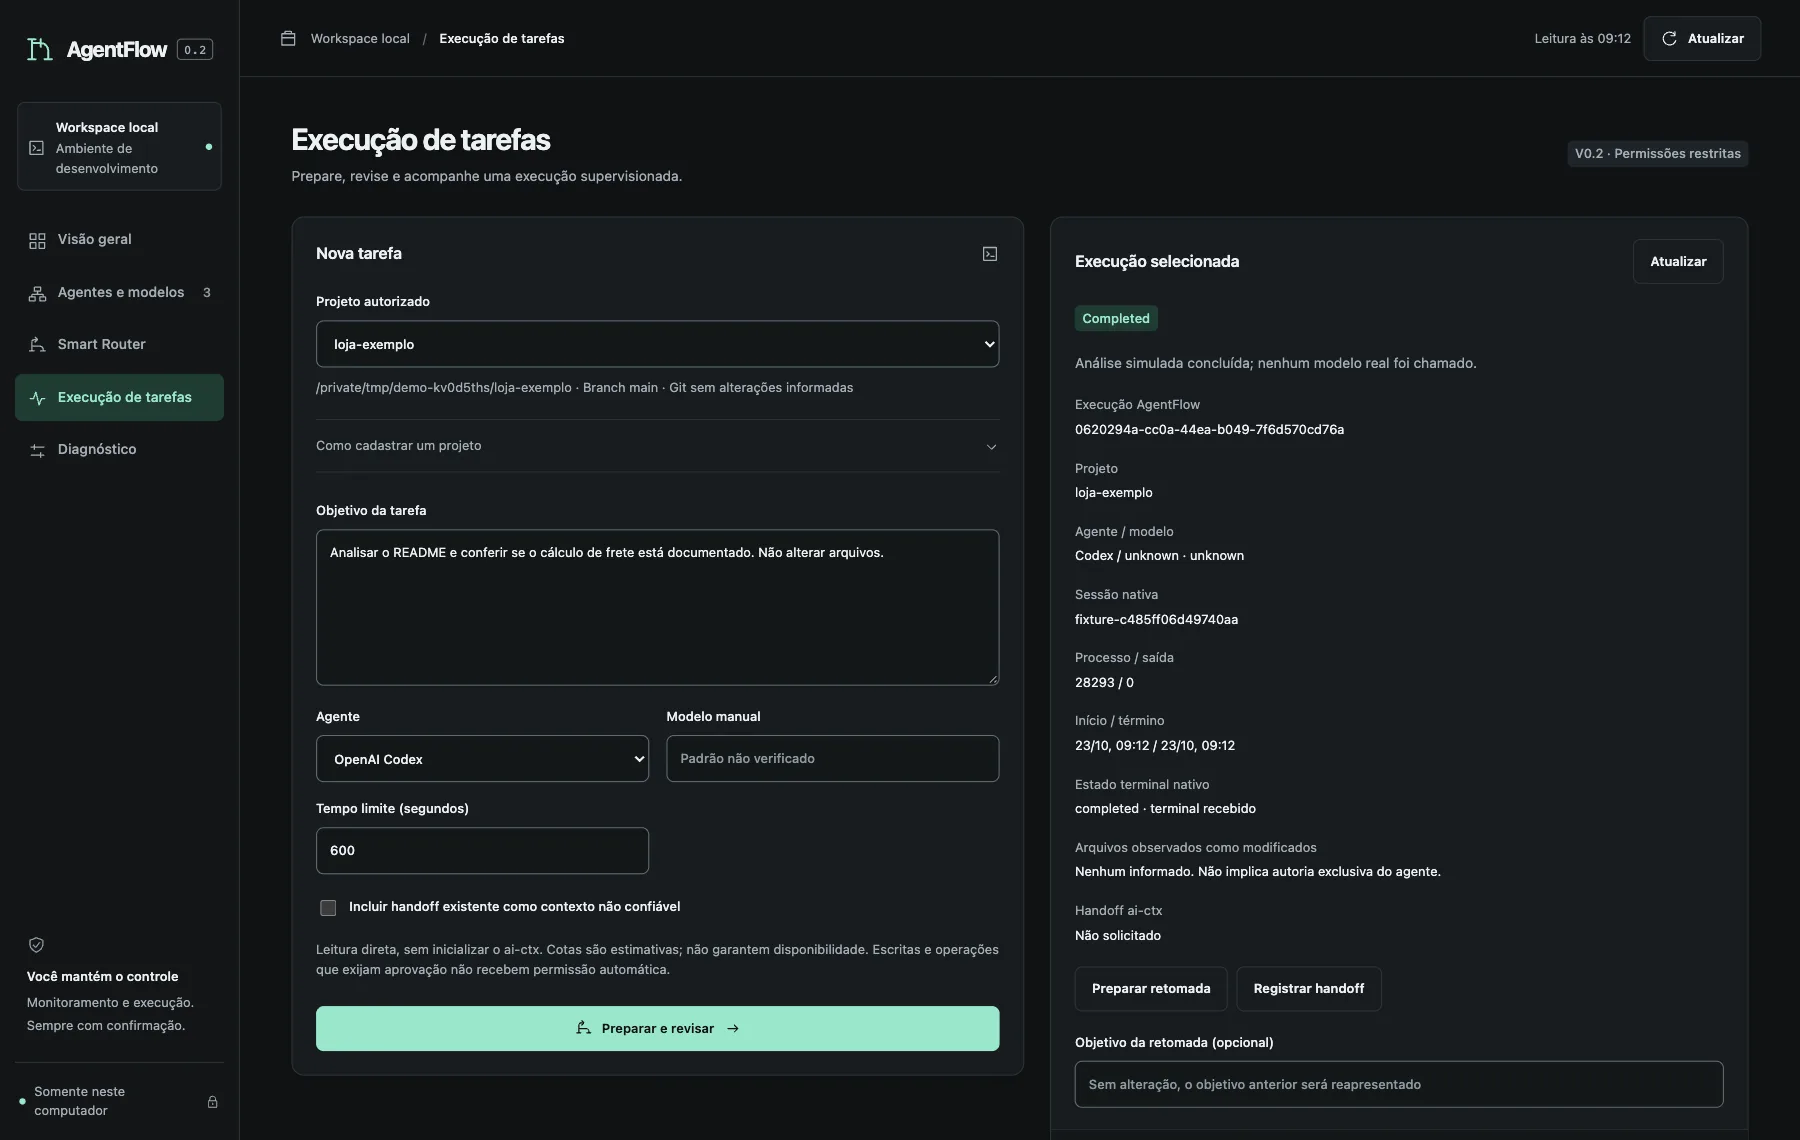Click the Registrar handoff button
This screenshot has width=1800, height=1140.
pos(1308,989)
